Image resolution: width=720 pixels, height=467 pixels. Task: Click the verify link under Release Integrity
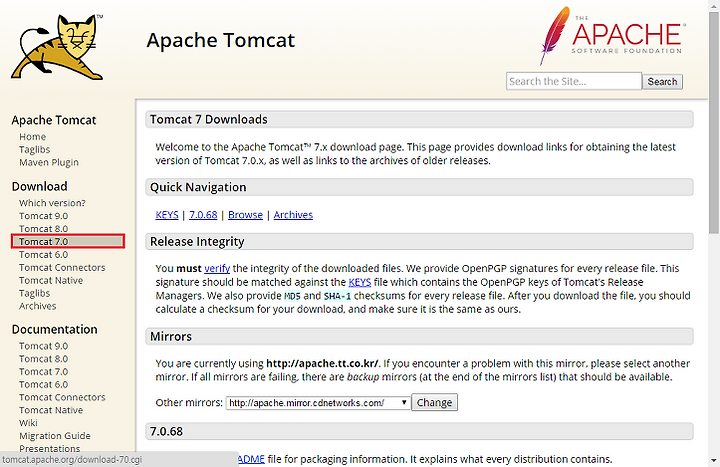coord(217,268)
